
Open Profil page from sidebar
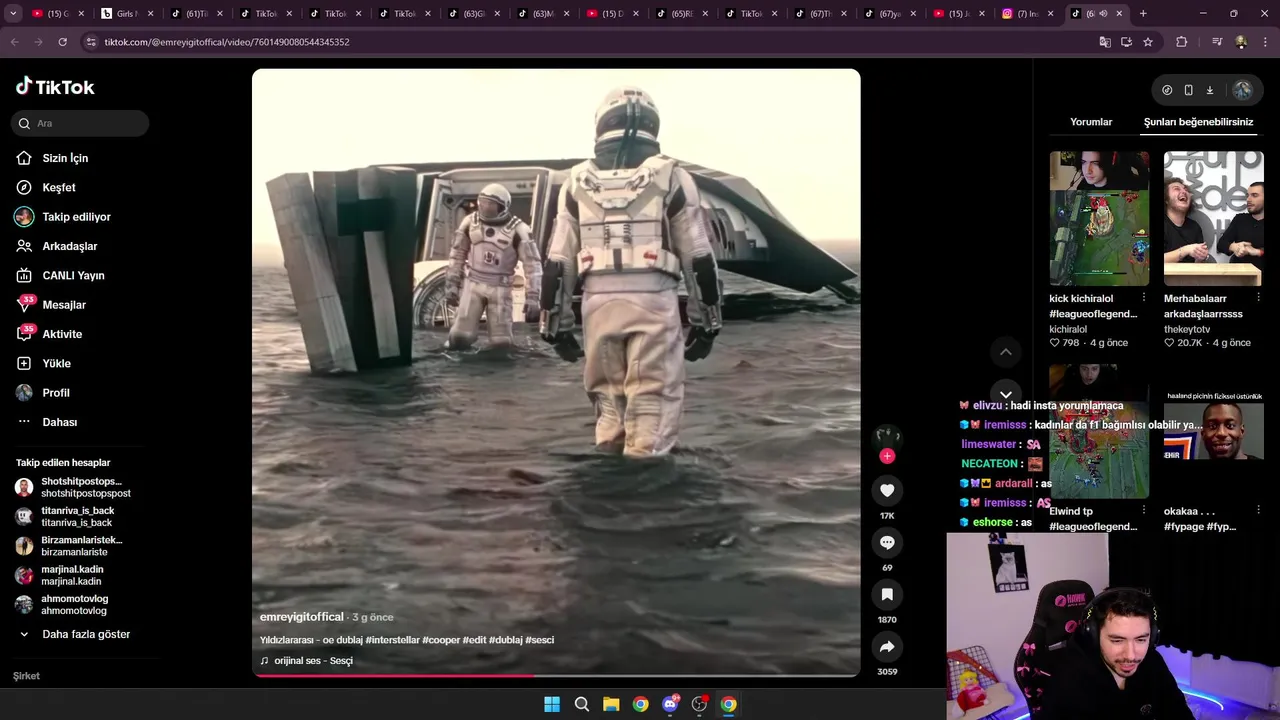pos(56,393)
